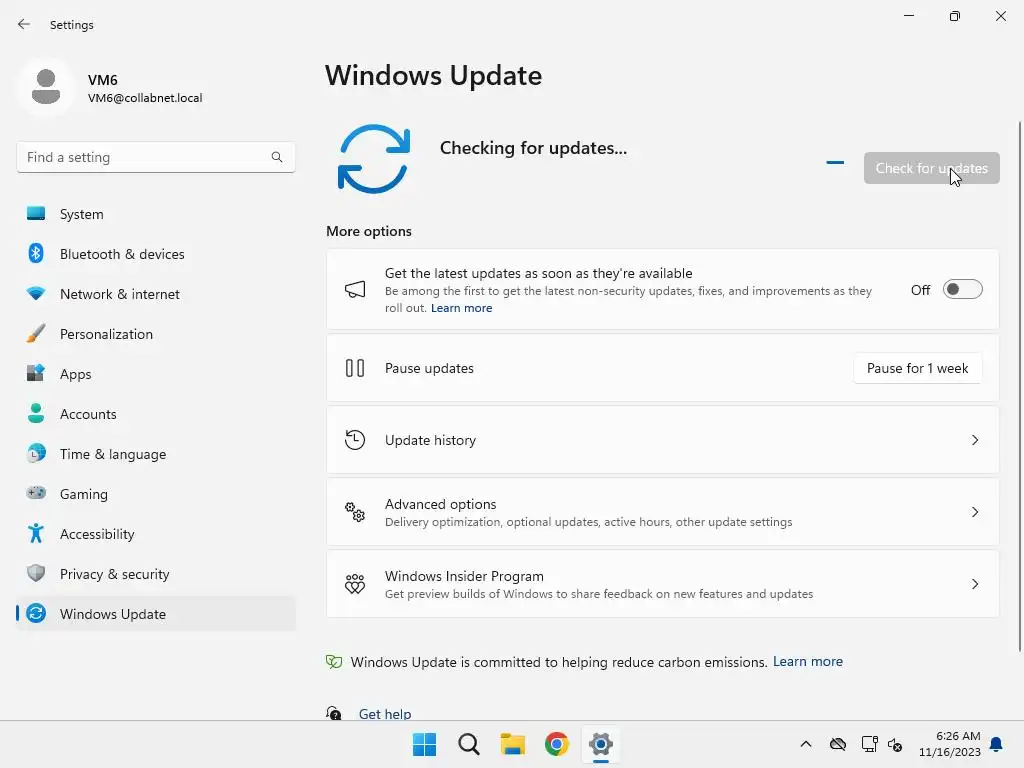Image resolution: width=1024 pixels, height=768 pixels.
Task: Expand Windows Insider Program chevron
Action: (975, 584)
